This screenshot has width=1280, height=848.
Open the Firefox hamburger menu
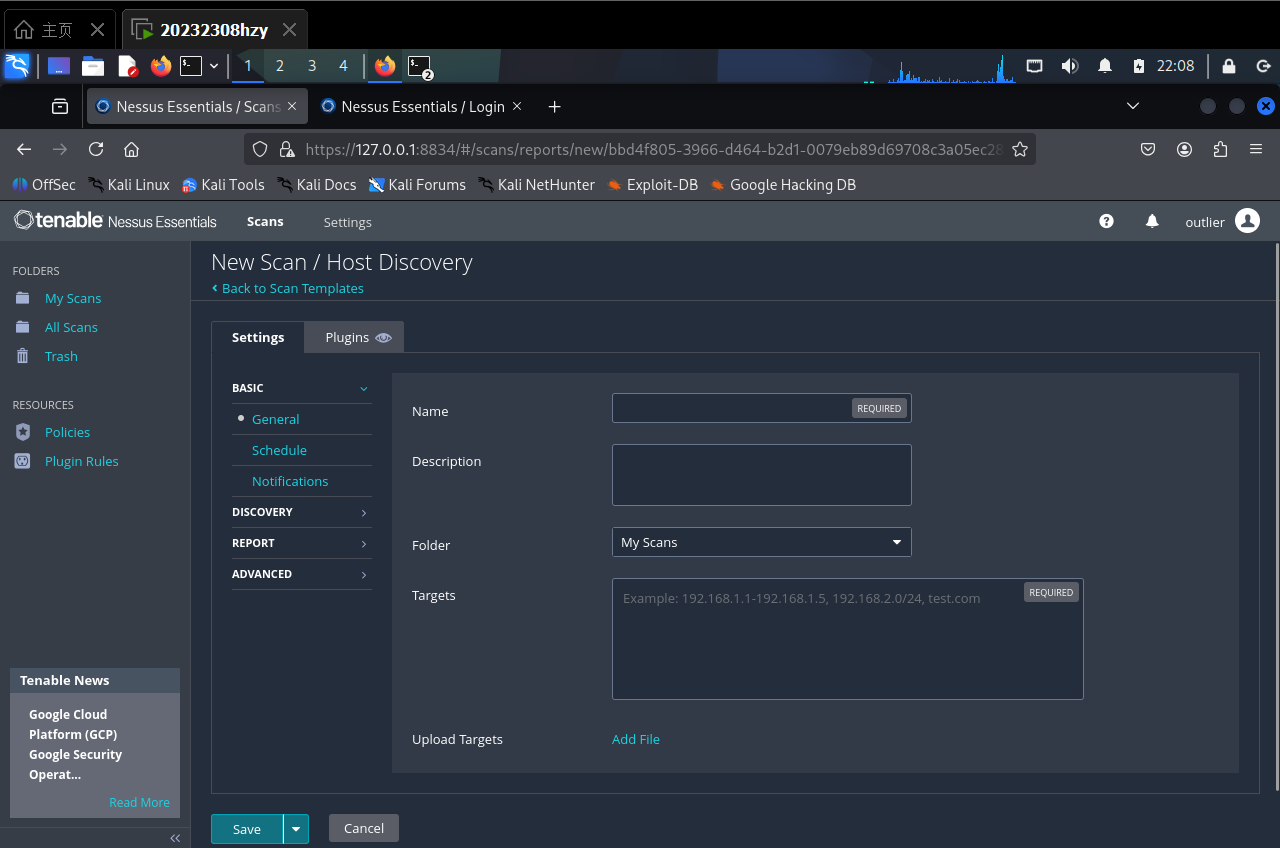pos(1256,149)
